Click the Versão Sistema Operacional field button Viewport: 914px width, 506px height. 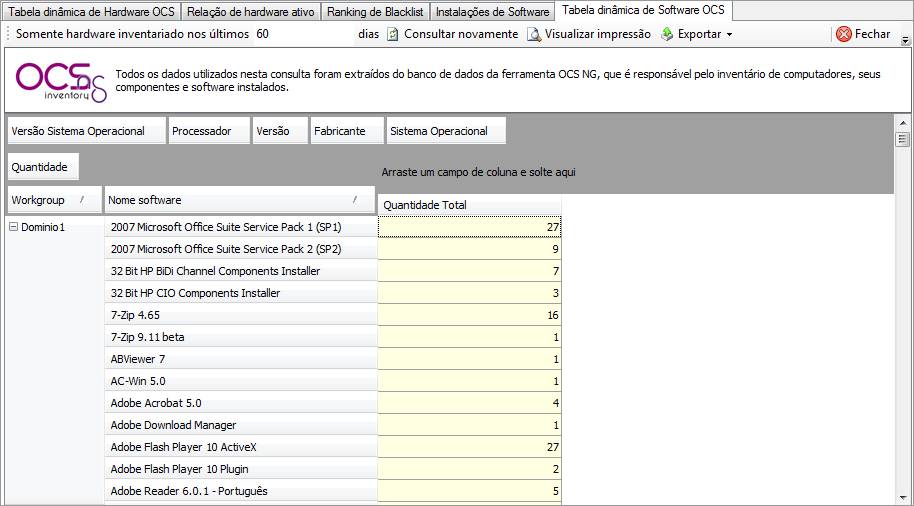click(x=86, y=131)
